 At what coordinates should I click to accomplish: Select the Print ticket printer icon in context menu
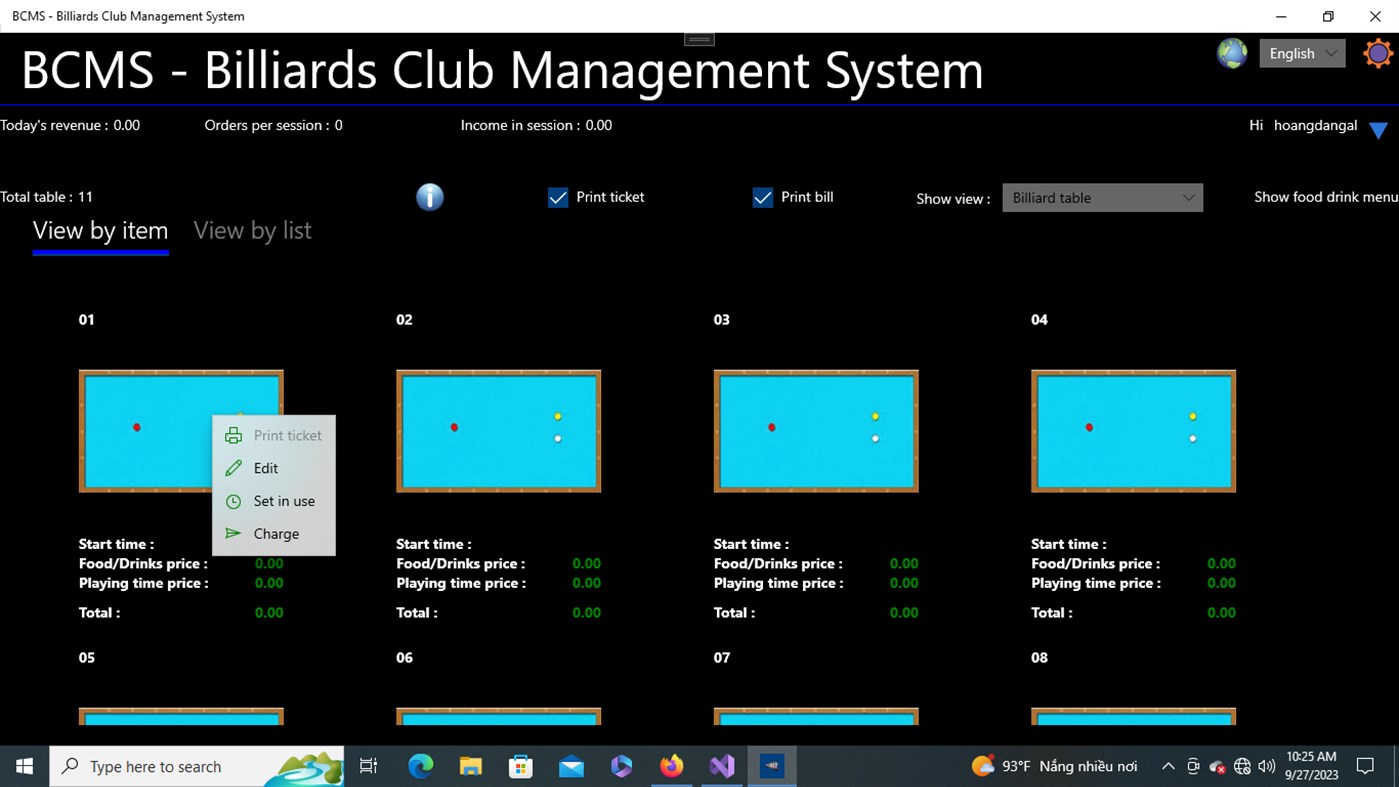[233, 435]
